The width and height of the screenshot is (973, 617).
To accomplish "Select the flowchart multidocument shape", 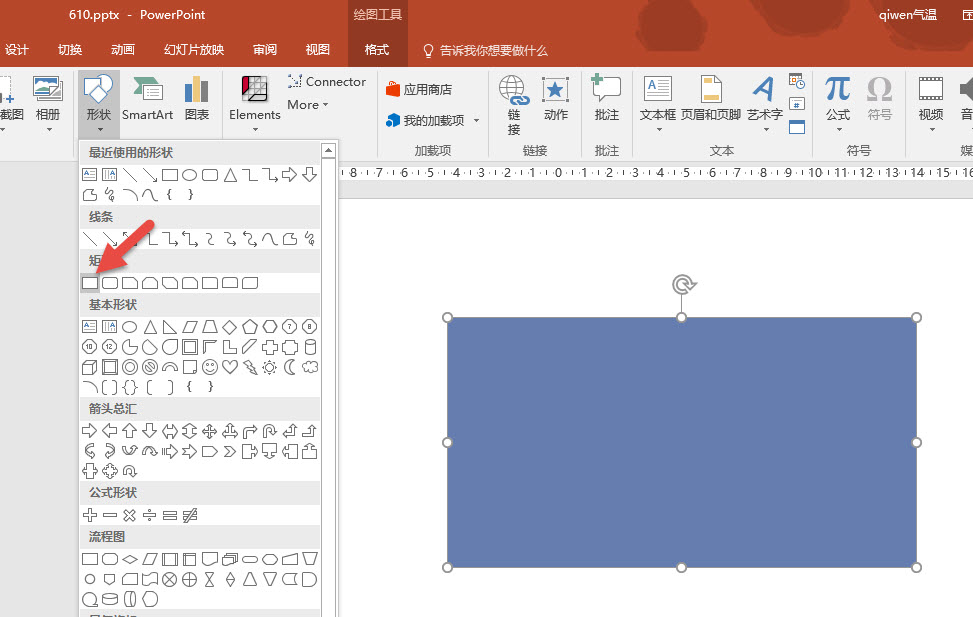I will (x=230, y=559).
